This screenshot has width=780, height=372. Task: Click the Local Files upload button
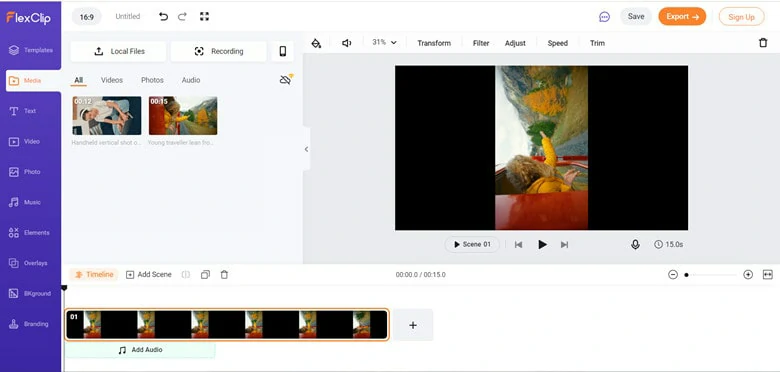[118, 51]
